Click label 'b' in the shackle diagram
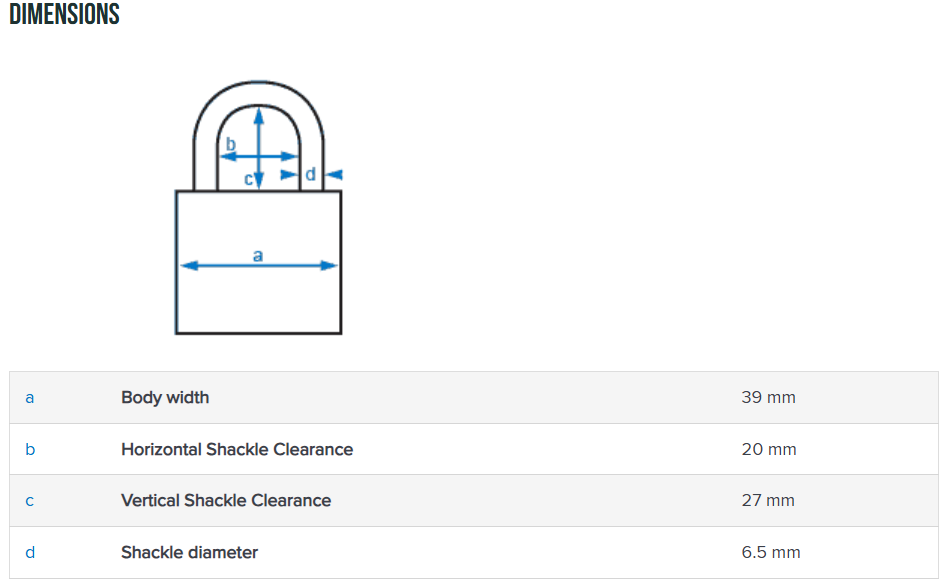Screen dimensions: 950x588 click(231, 145)
